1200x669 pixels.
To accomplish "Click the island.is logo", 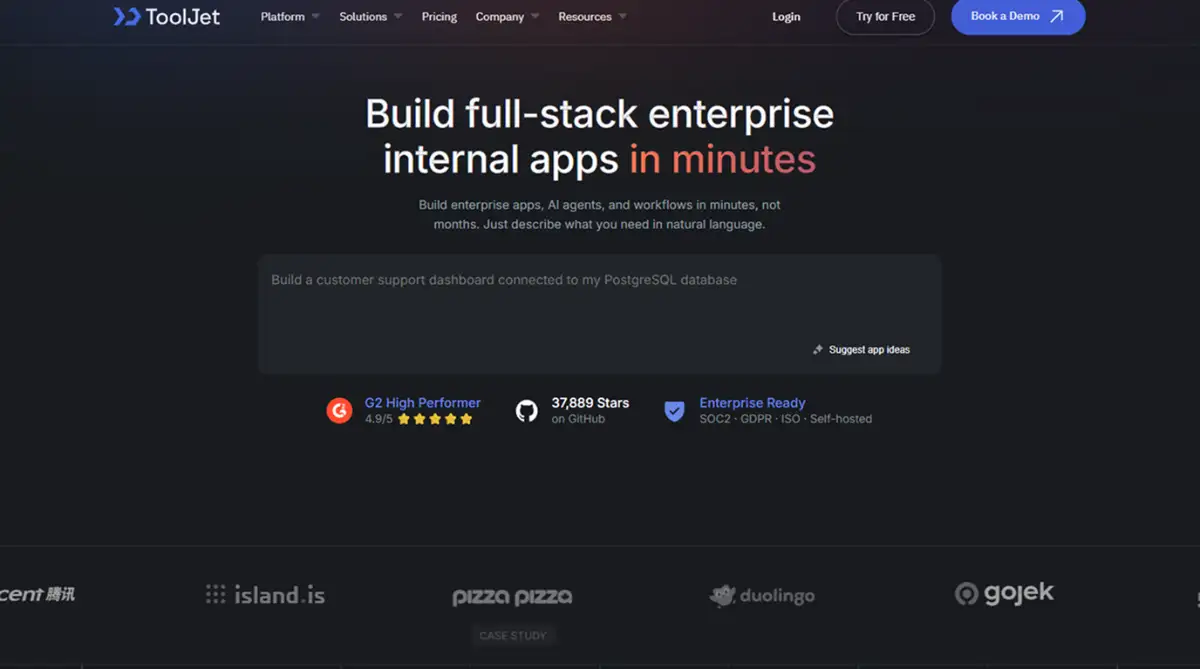I will 265,595.
